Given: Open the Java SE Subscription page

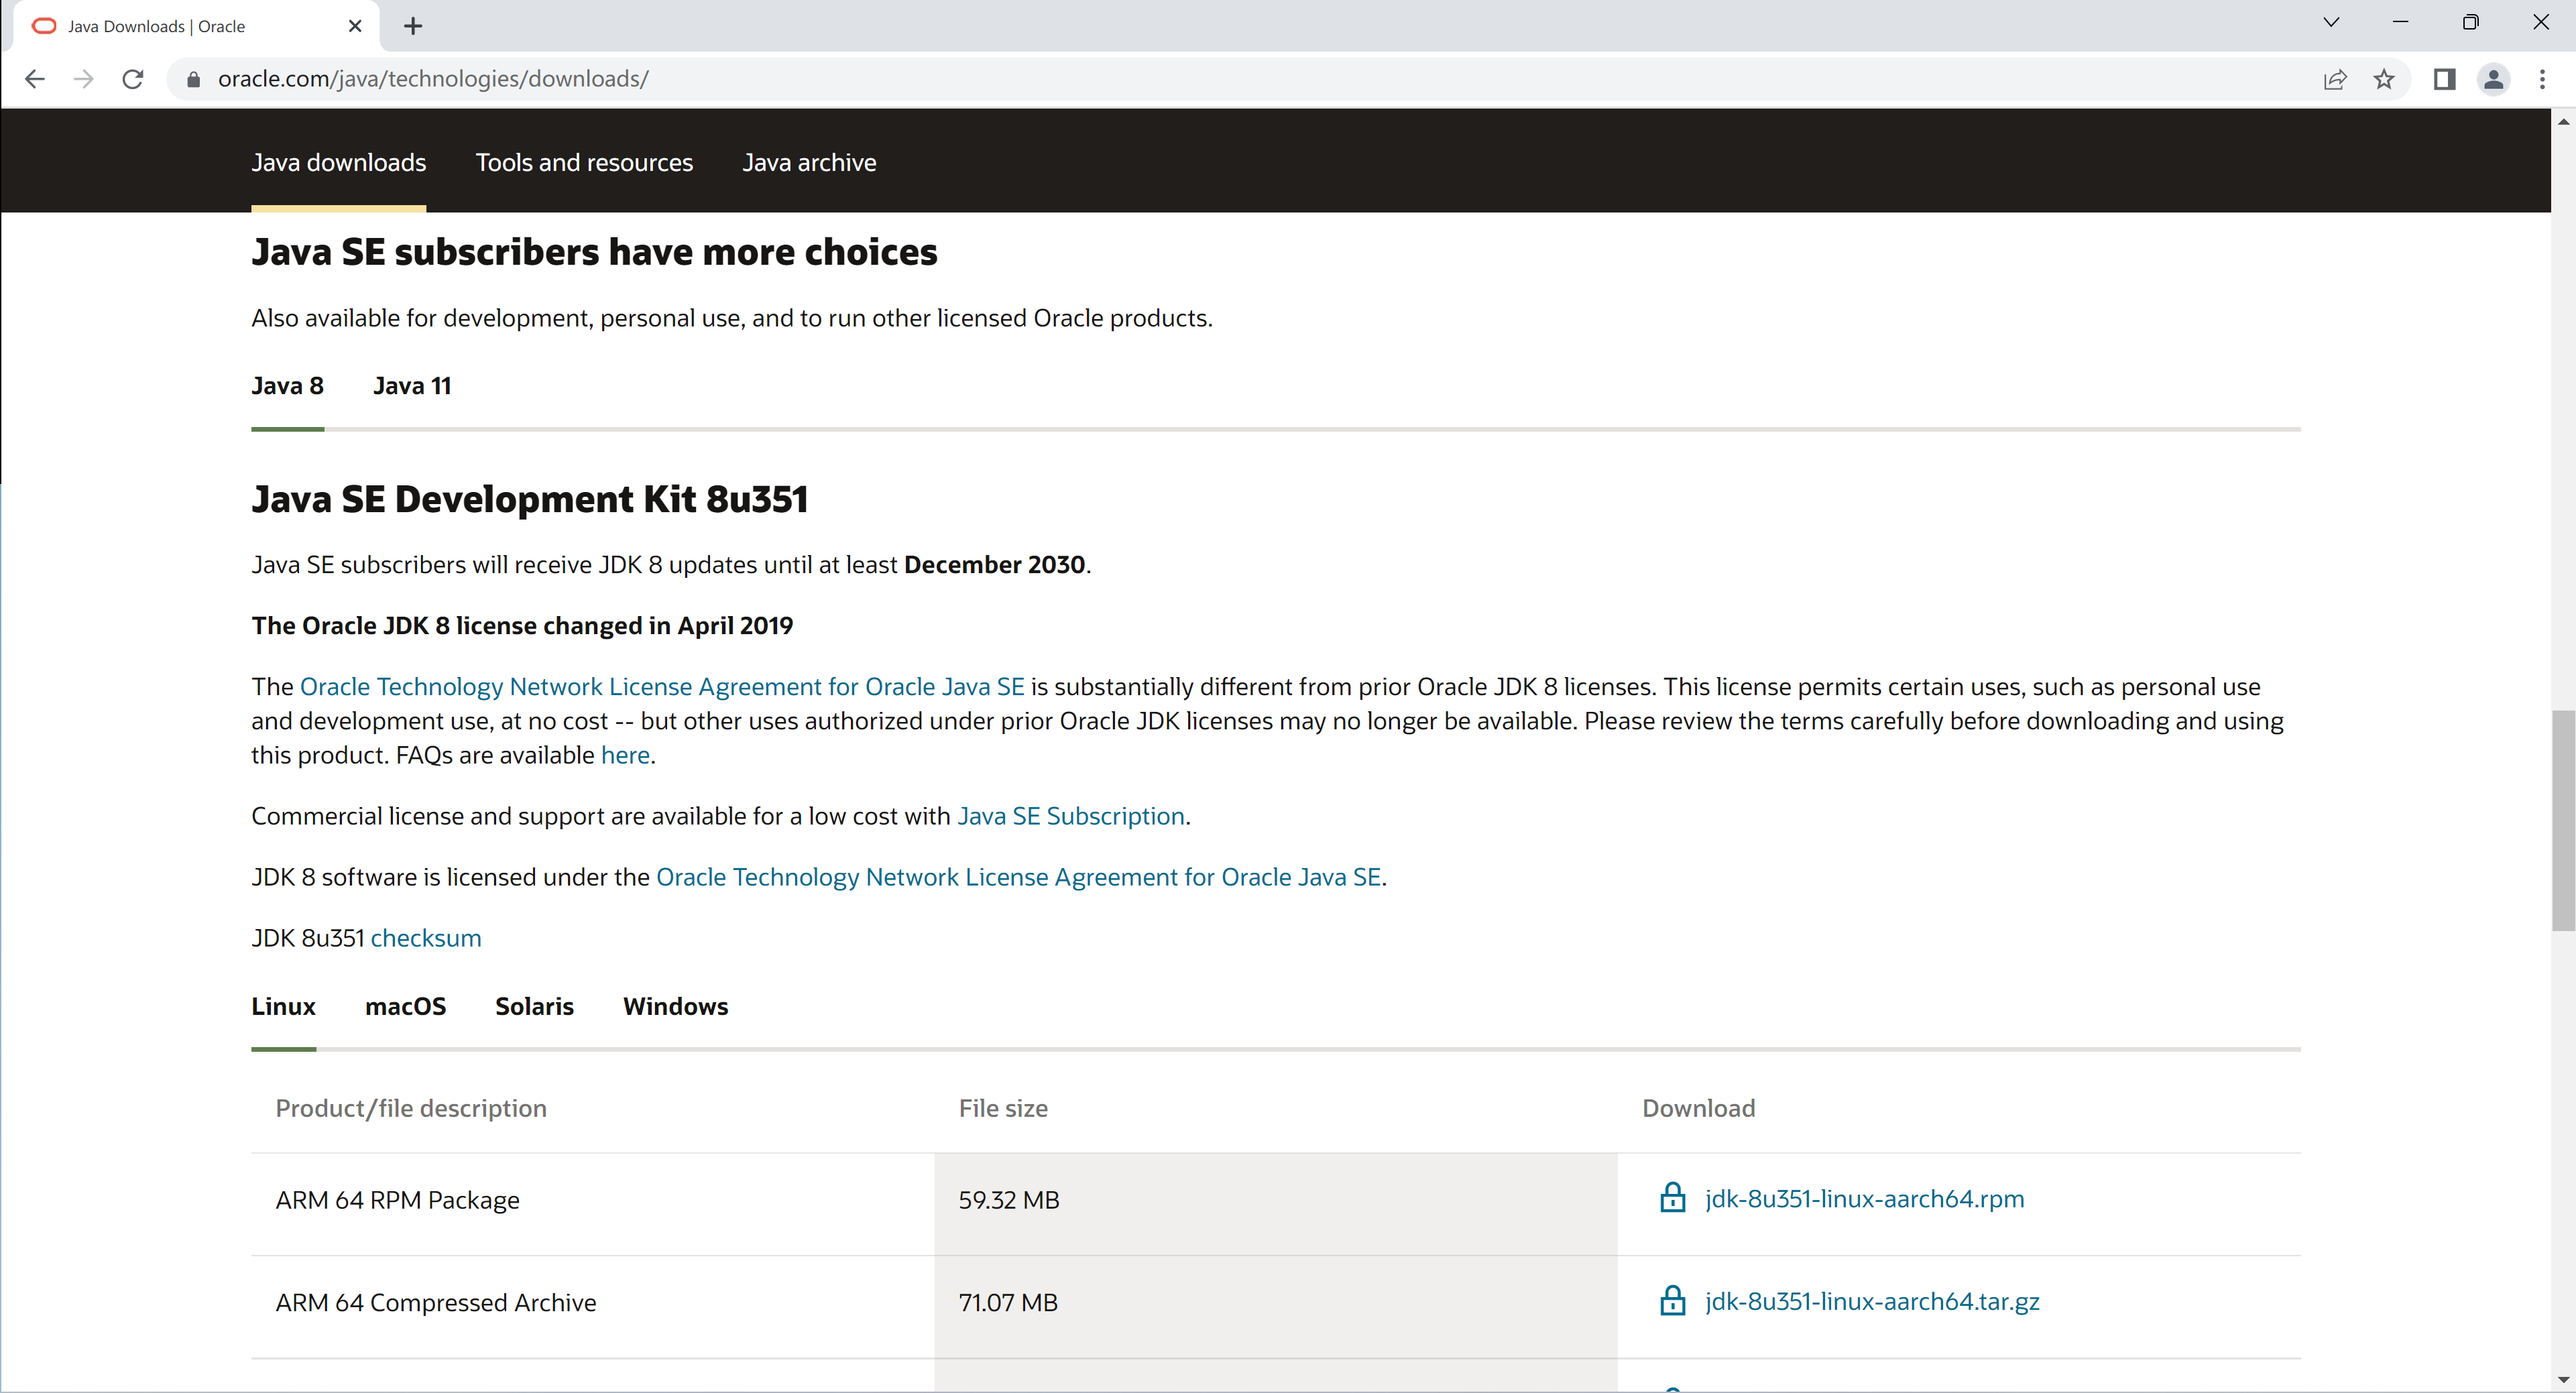Looking at the screenshot, I should pos(1070,815).
